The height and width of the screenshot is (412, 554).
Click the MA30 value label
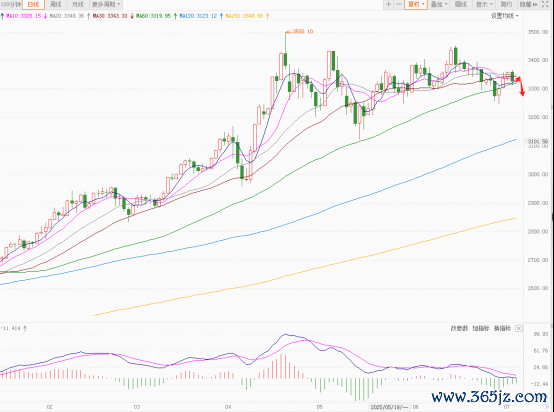click(110, 16)
